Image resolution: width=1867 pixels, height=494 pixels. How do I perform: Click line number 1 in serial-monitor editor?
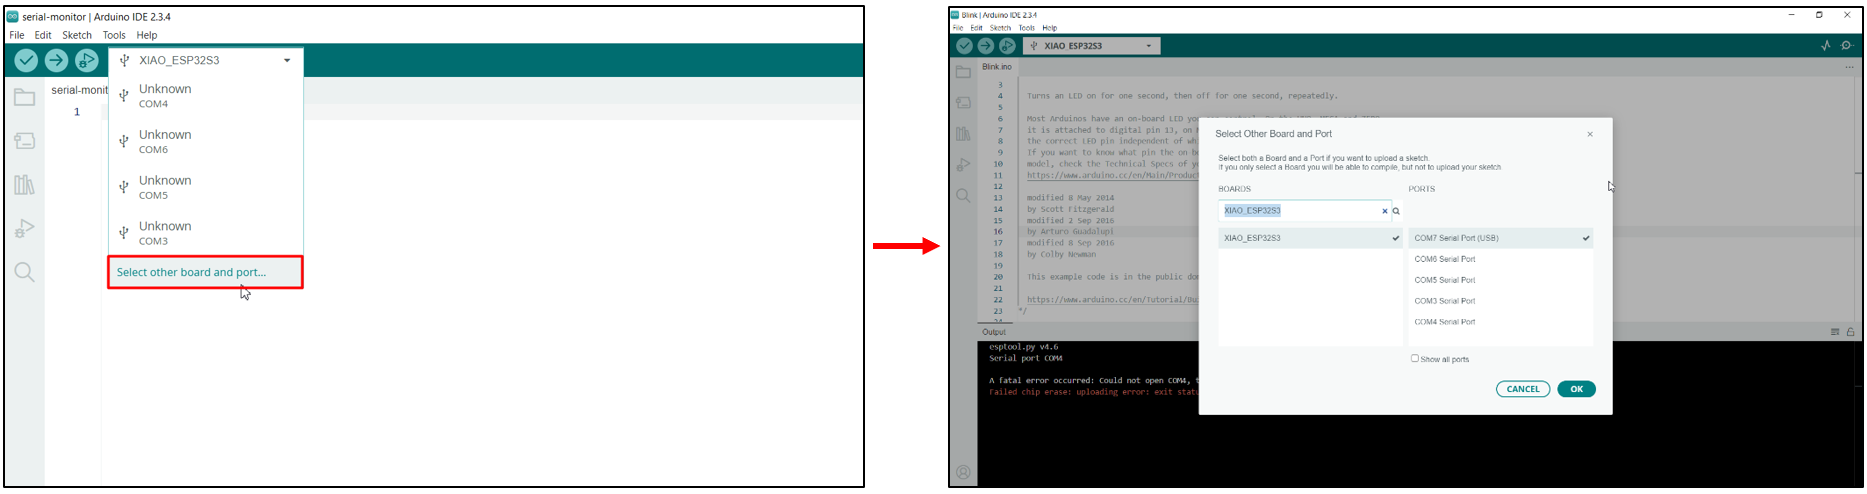[x=76, y=112]
